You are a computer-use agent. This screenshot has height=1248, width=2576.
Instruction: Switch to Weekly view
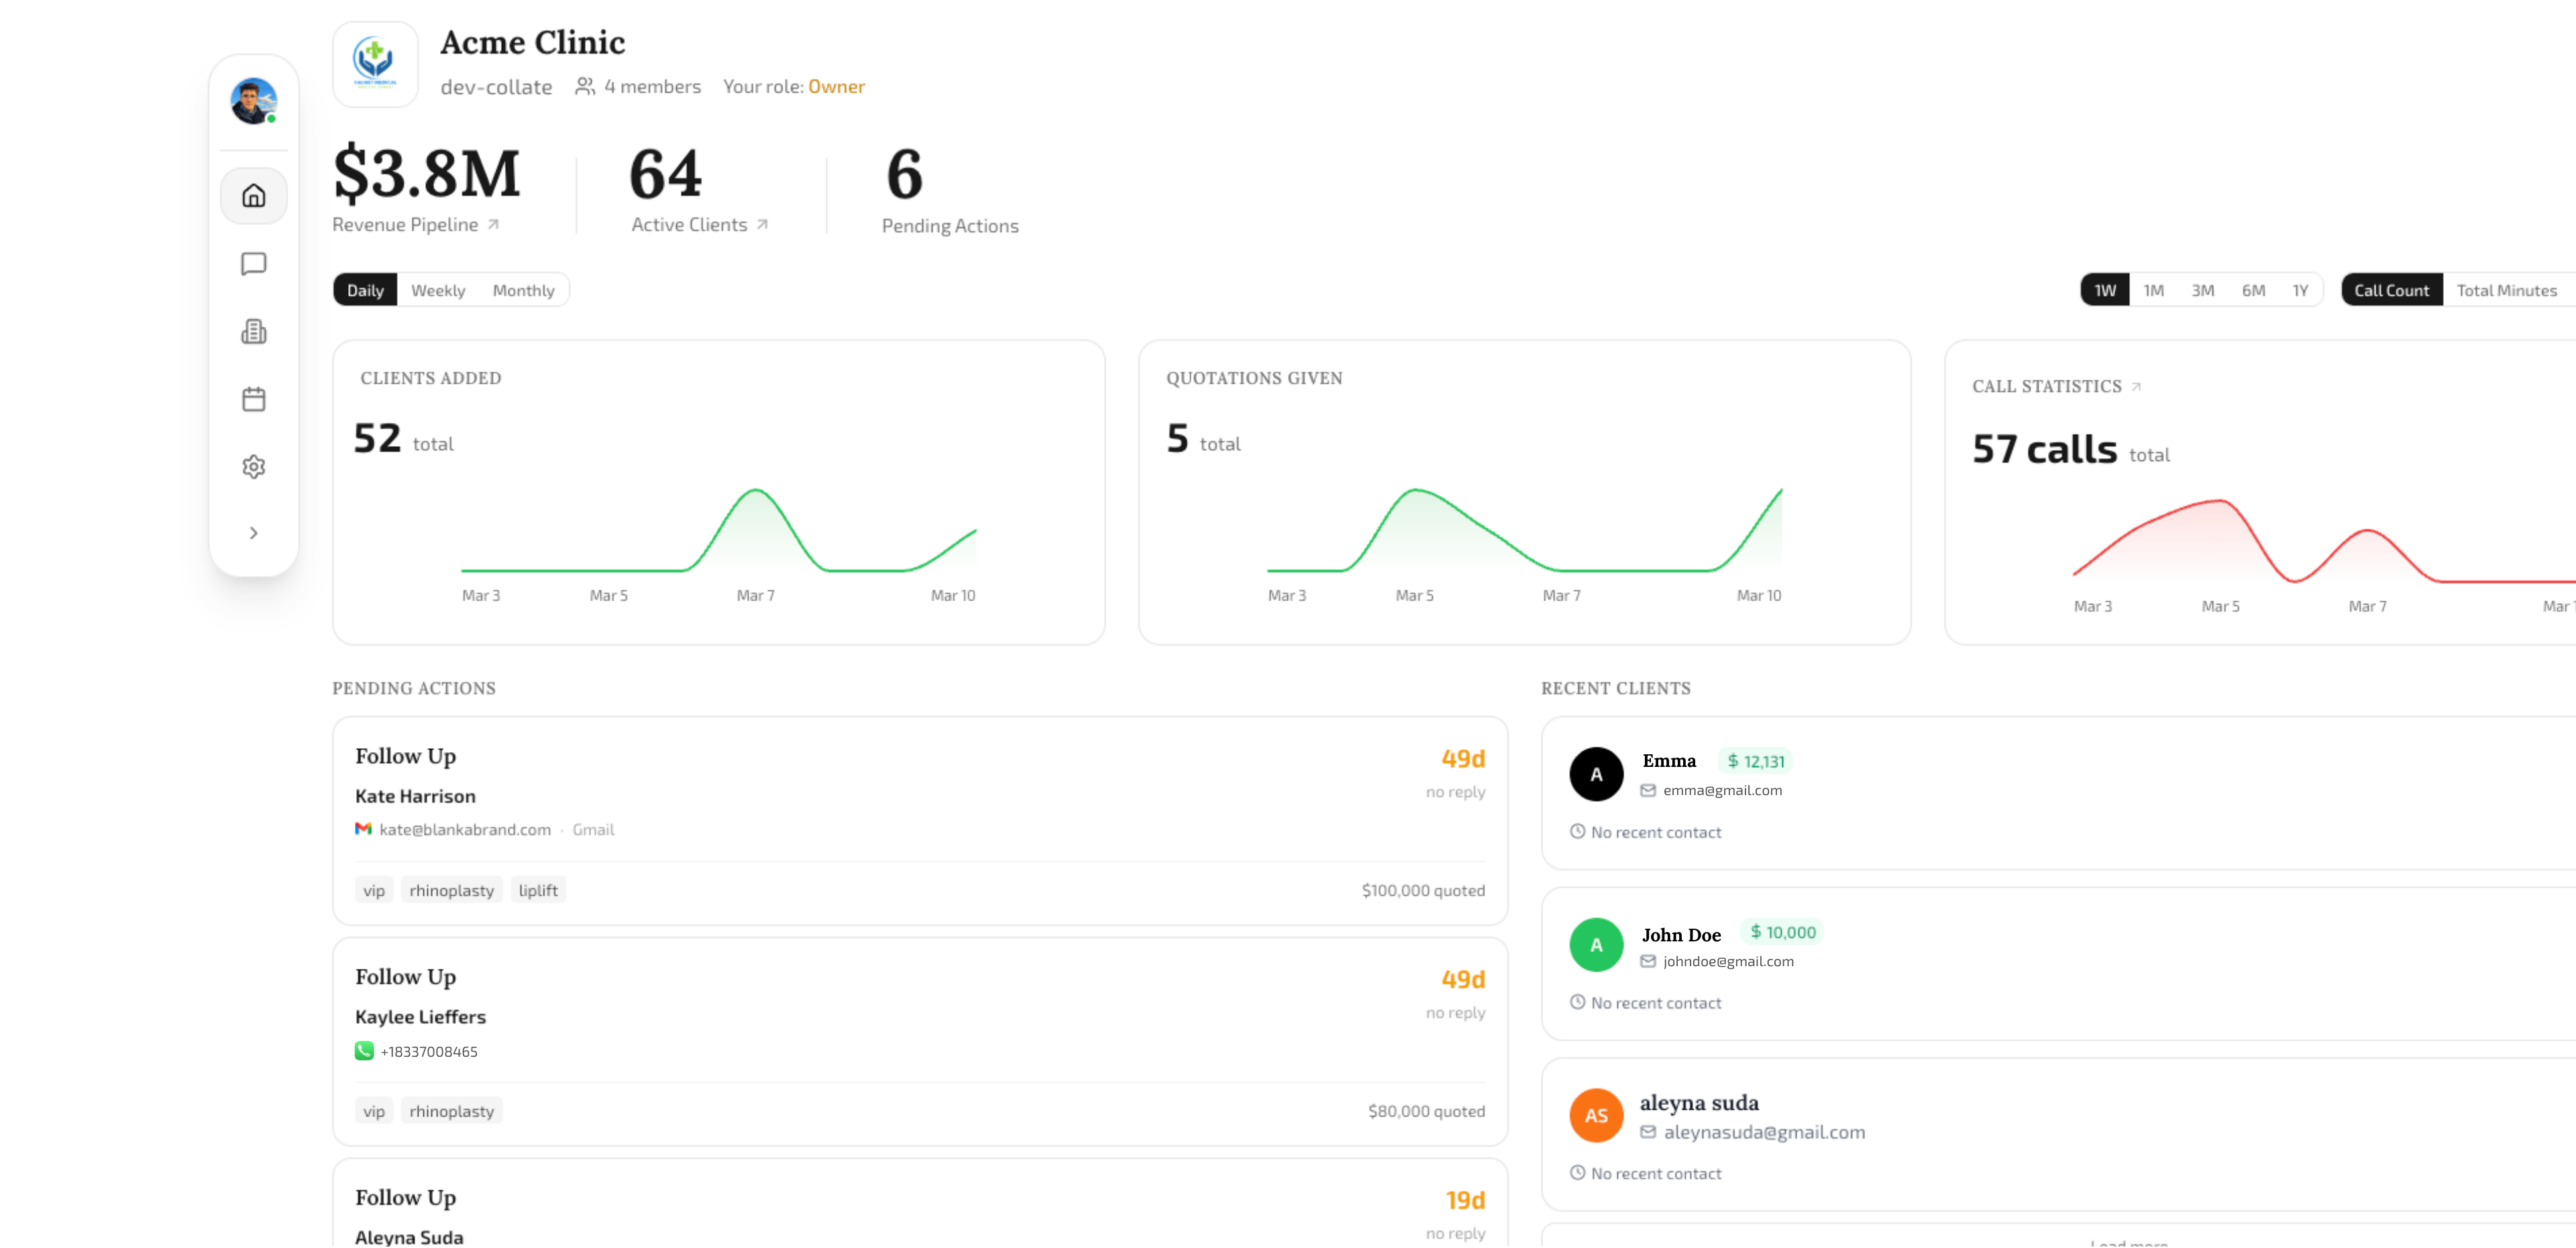coord(438,290)
